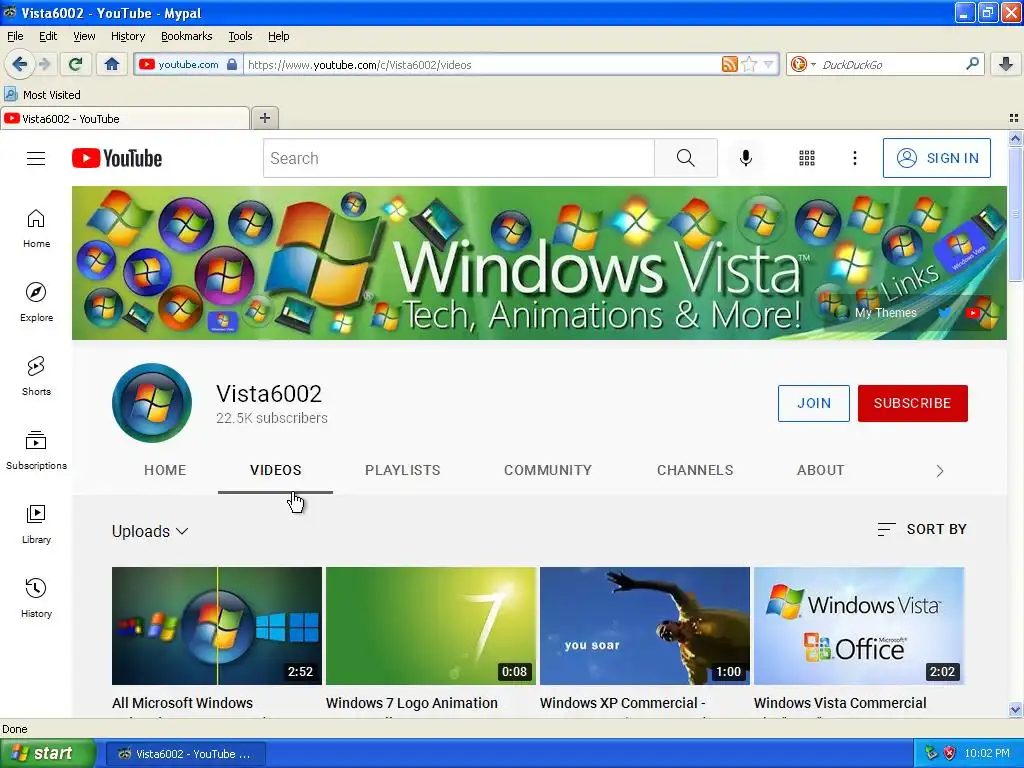Image resolution: width=1024 pixels, height=768 pixels.
Task: Click the security shield tray icon
Action: tap(950, 753)
